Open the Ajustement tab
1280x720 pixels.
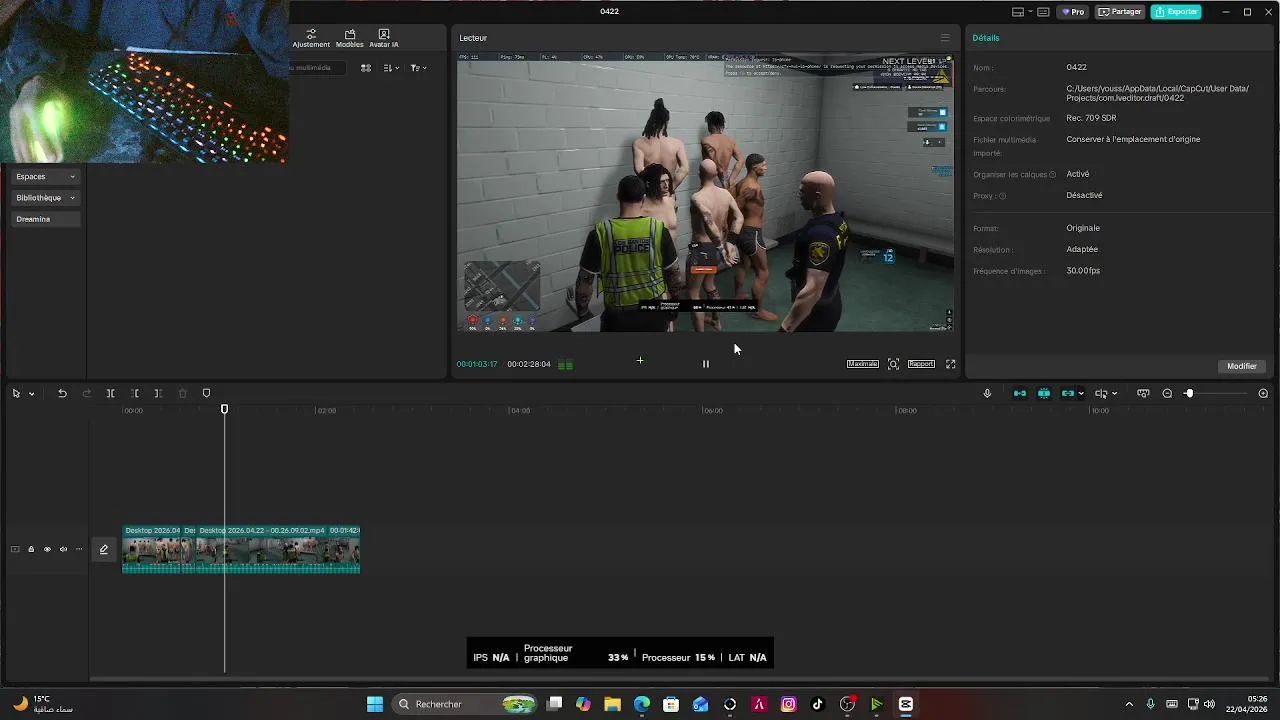coord(311,38)
